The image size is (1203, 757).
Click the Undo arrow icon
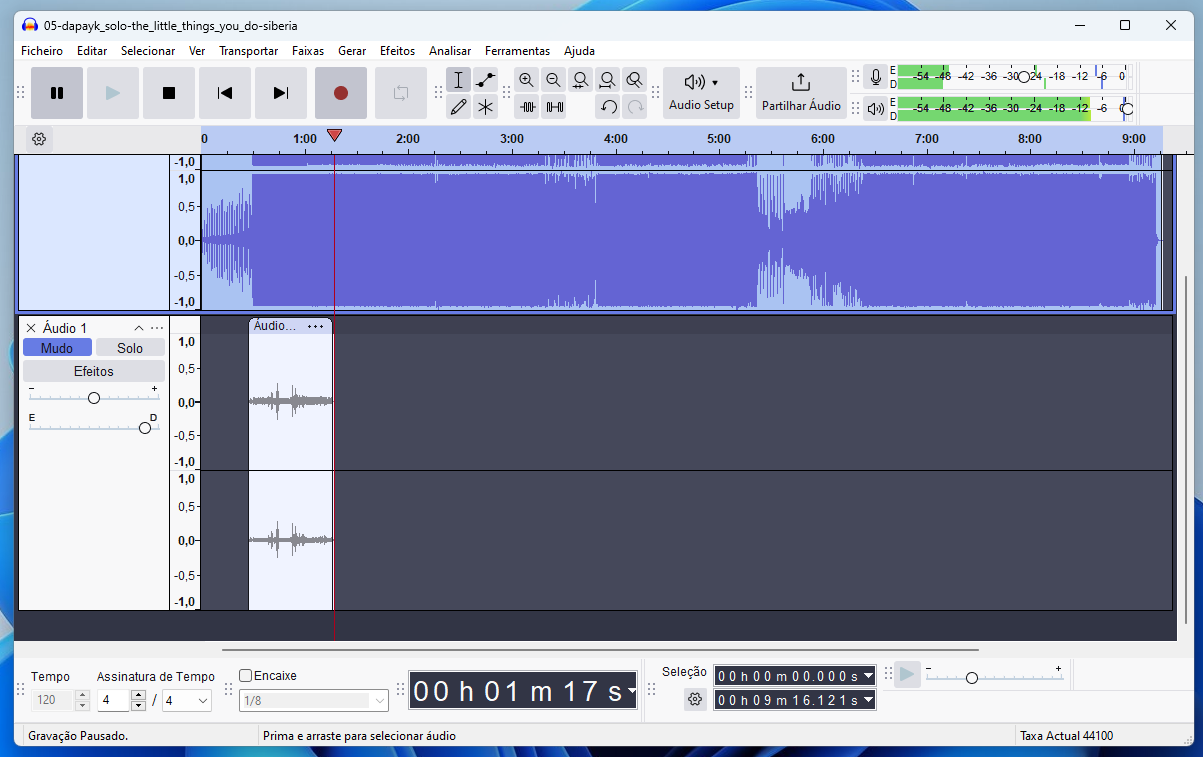(608, 107)
